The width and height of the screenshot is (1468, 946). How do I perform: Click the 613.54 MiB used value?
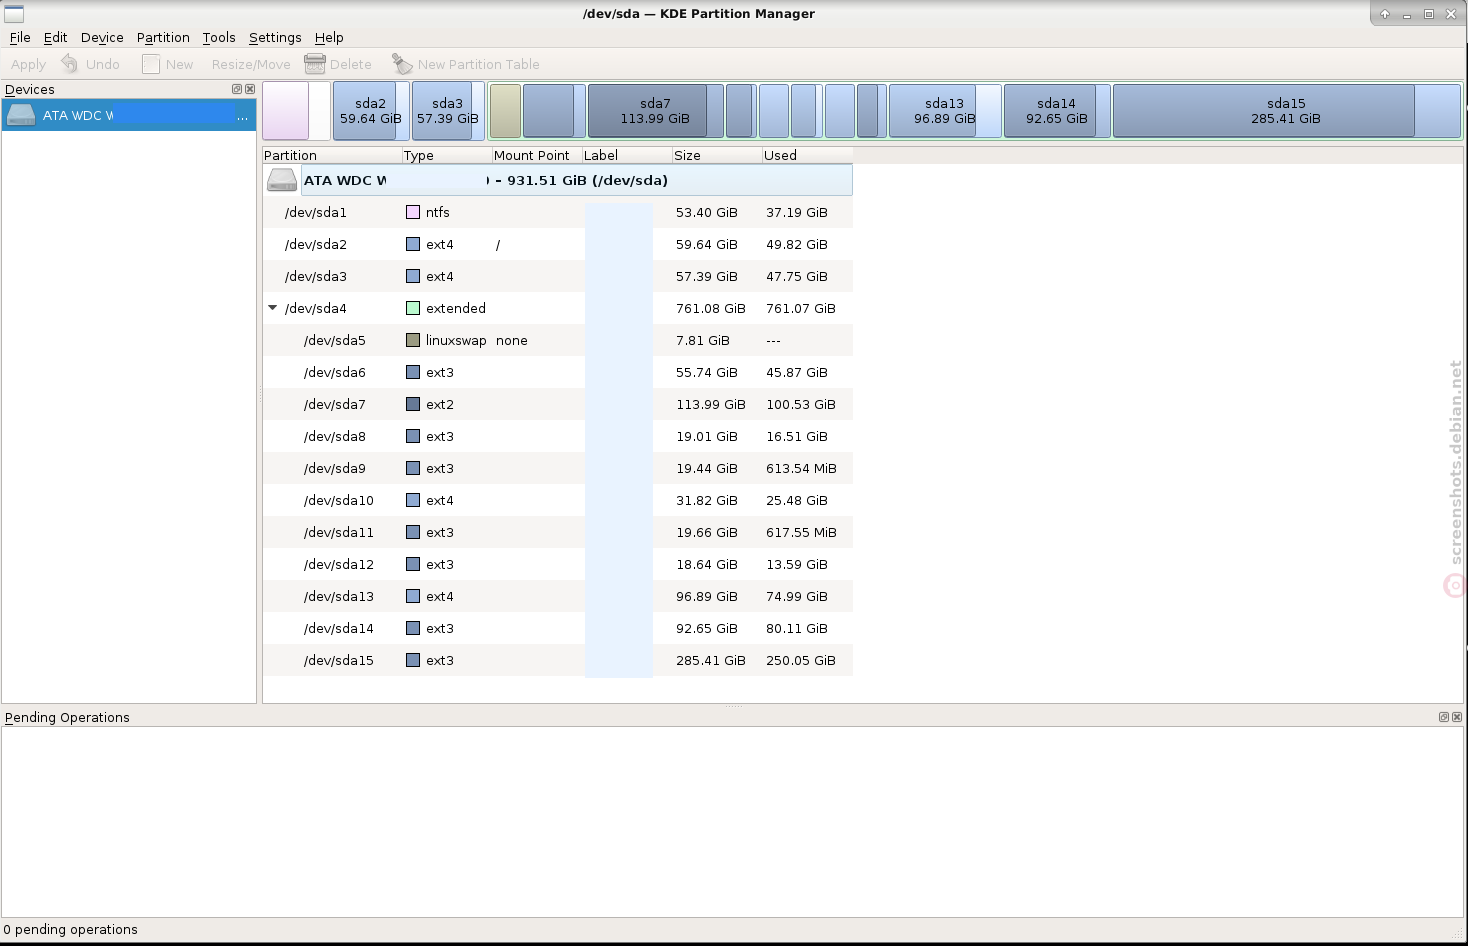[x=801, y=468]
